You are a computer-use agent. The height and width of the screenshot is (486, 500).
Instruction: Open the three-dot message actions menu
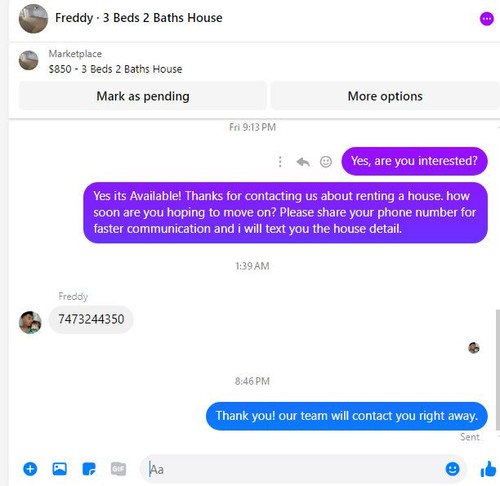point(280,162)
